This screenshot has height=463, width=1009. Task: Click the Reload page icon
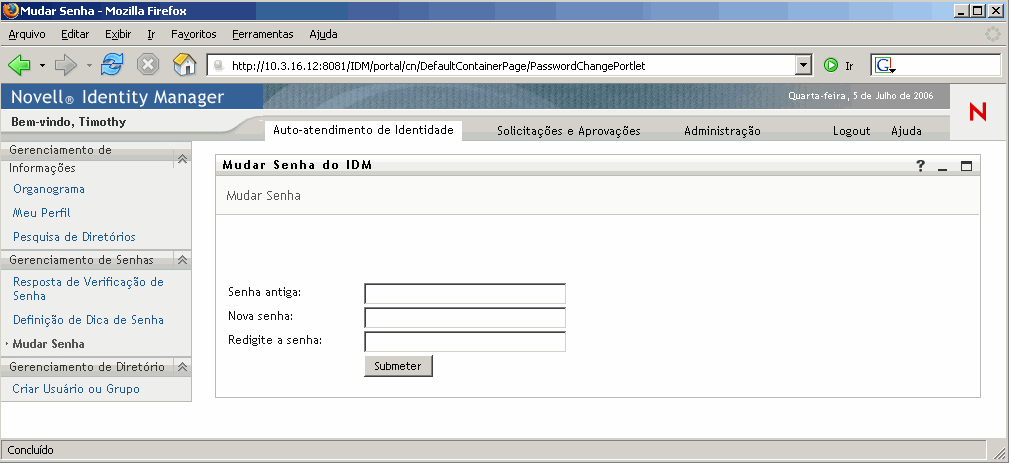(x=112, y=65)
